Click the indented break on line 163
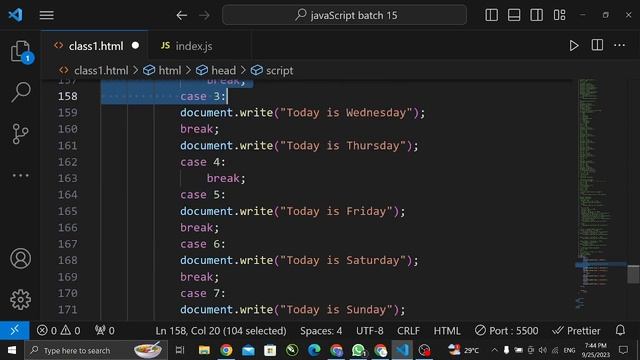 tap(226, 178)
